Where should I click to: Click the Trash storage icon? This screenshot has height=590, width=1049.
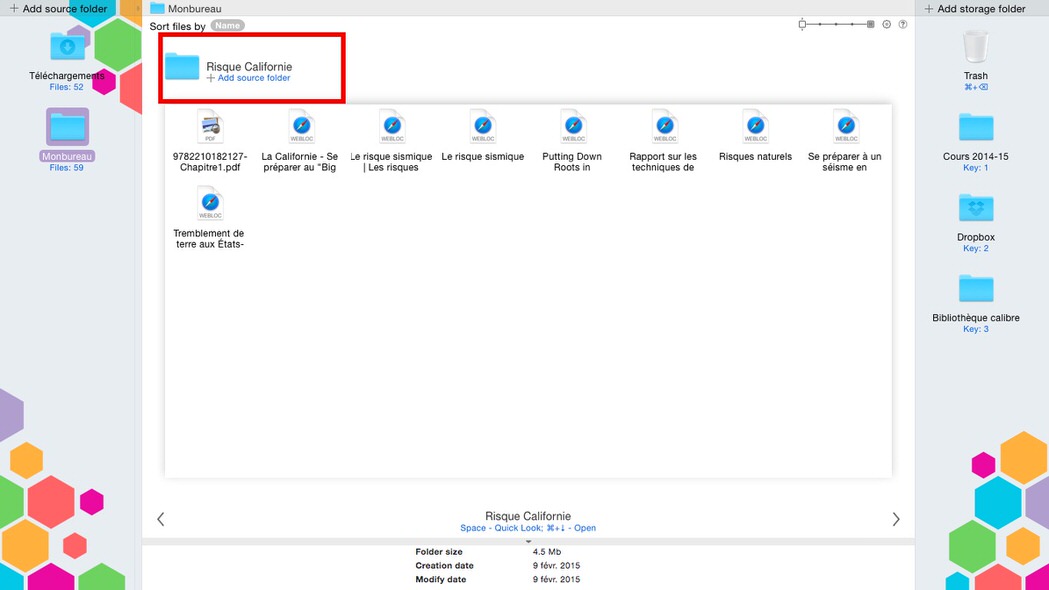975,47
